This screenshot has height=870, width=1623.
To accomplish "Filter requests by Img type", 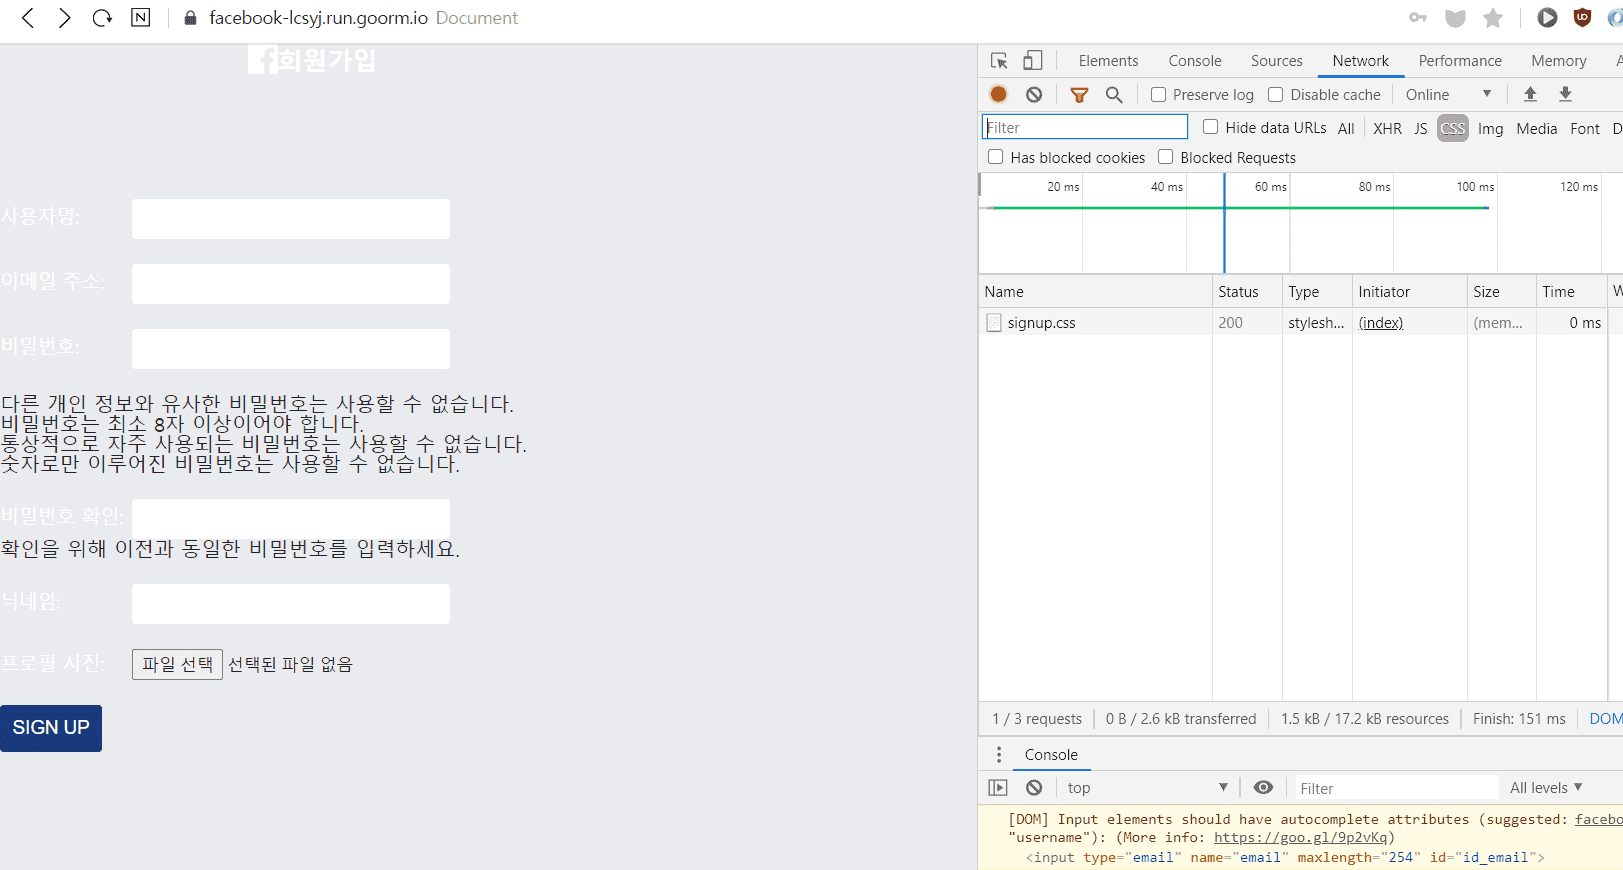I will (x=1490, y=128).
